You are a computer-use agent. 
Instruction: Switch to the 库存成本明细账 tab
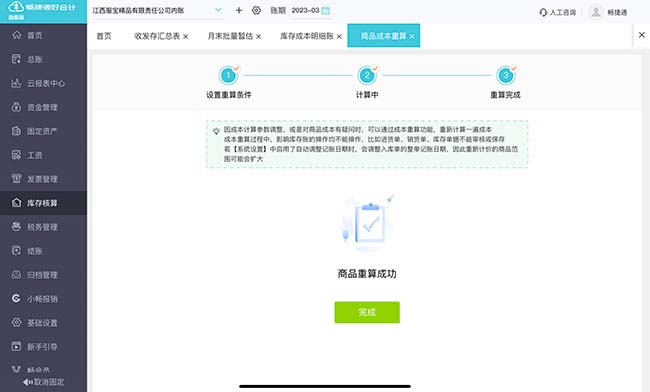[307, 36]
